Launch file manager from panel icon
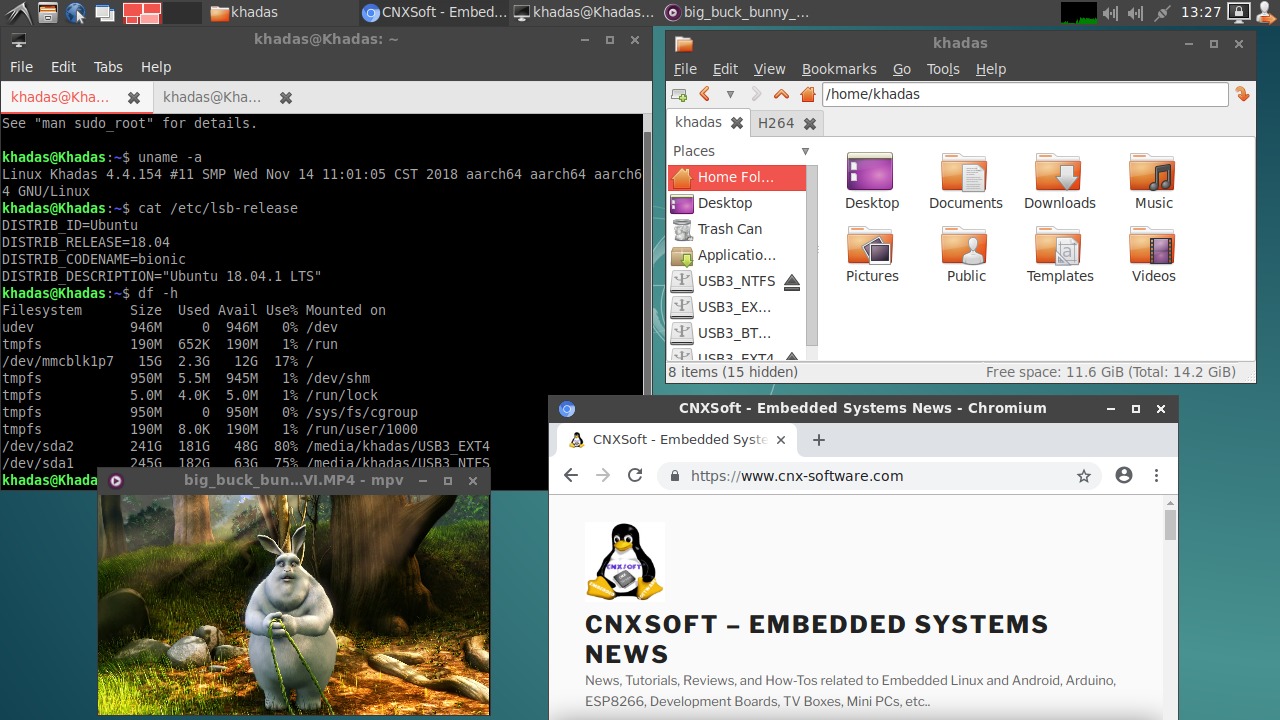1280x720 pixels. click(x=47, y=13)
